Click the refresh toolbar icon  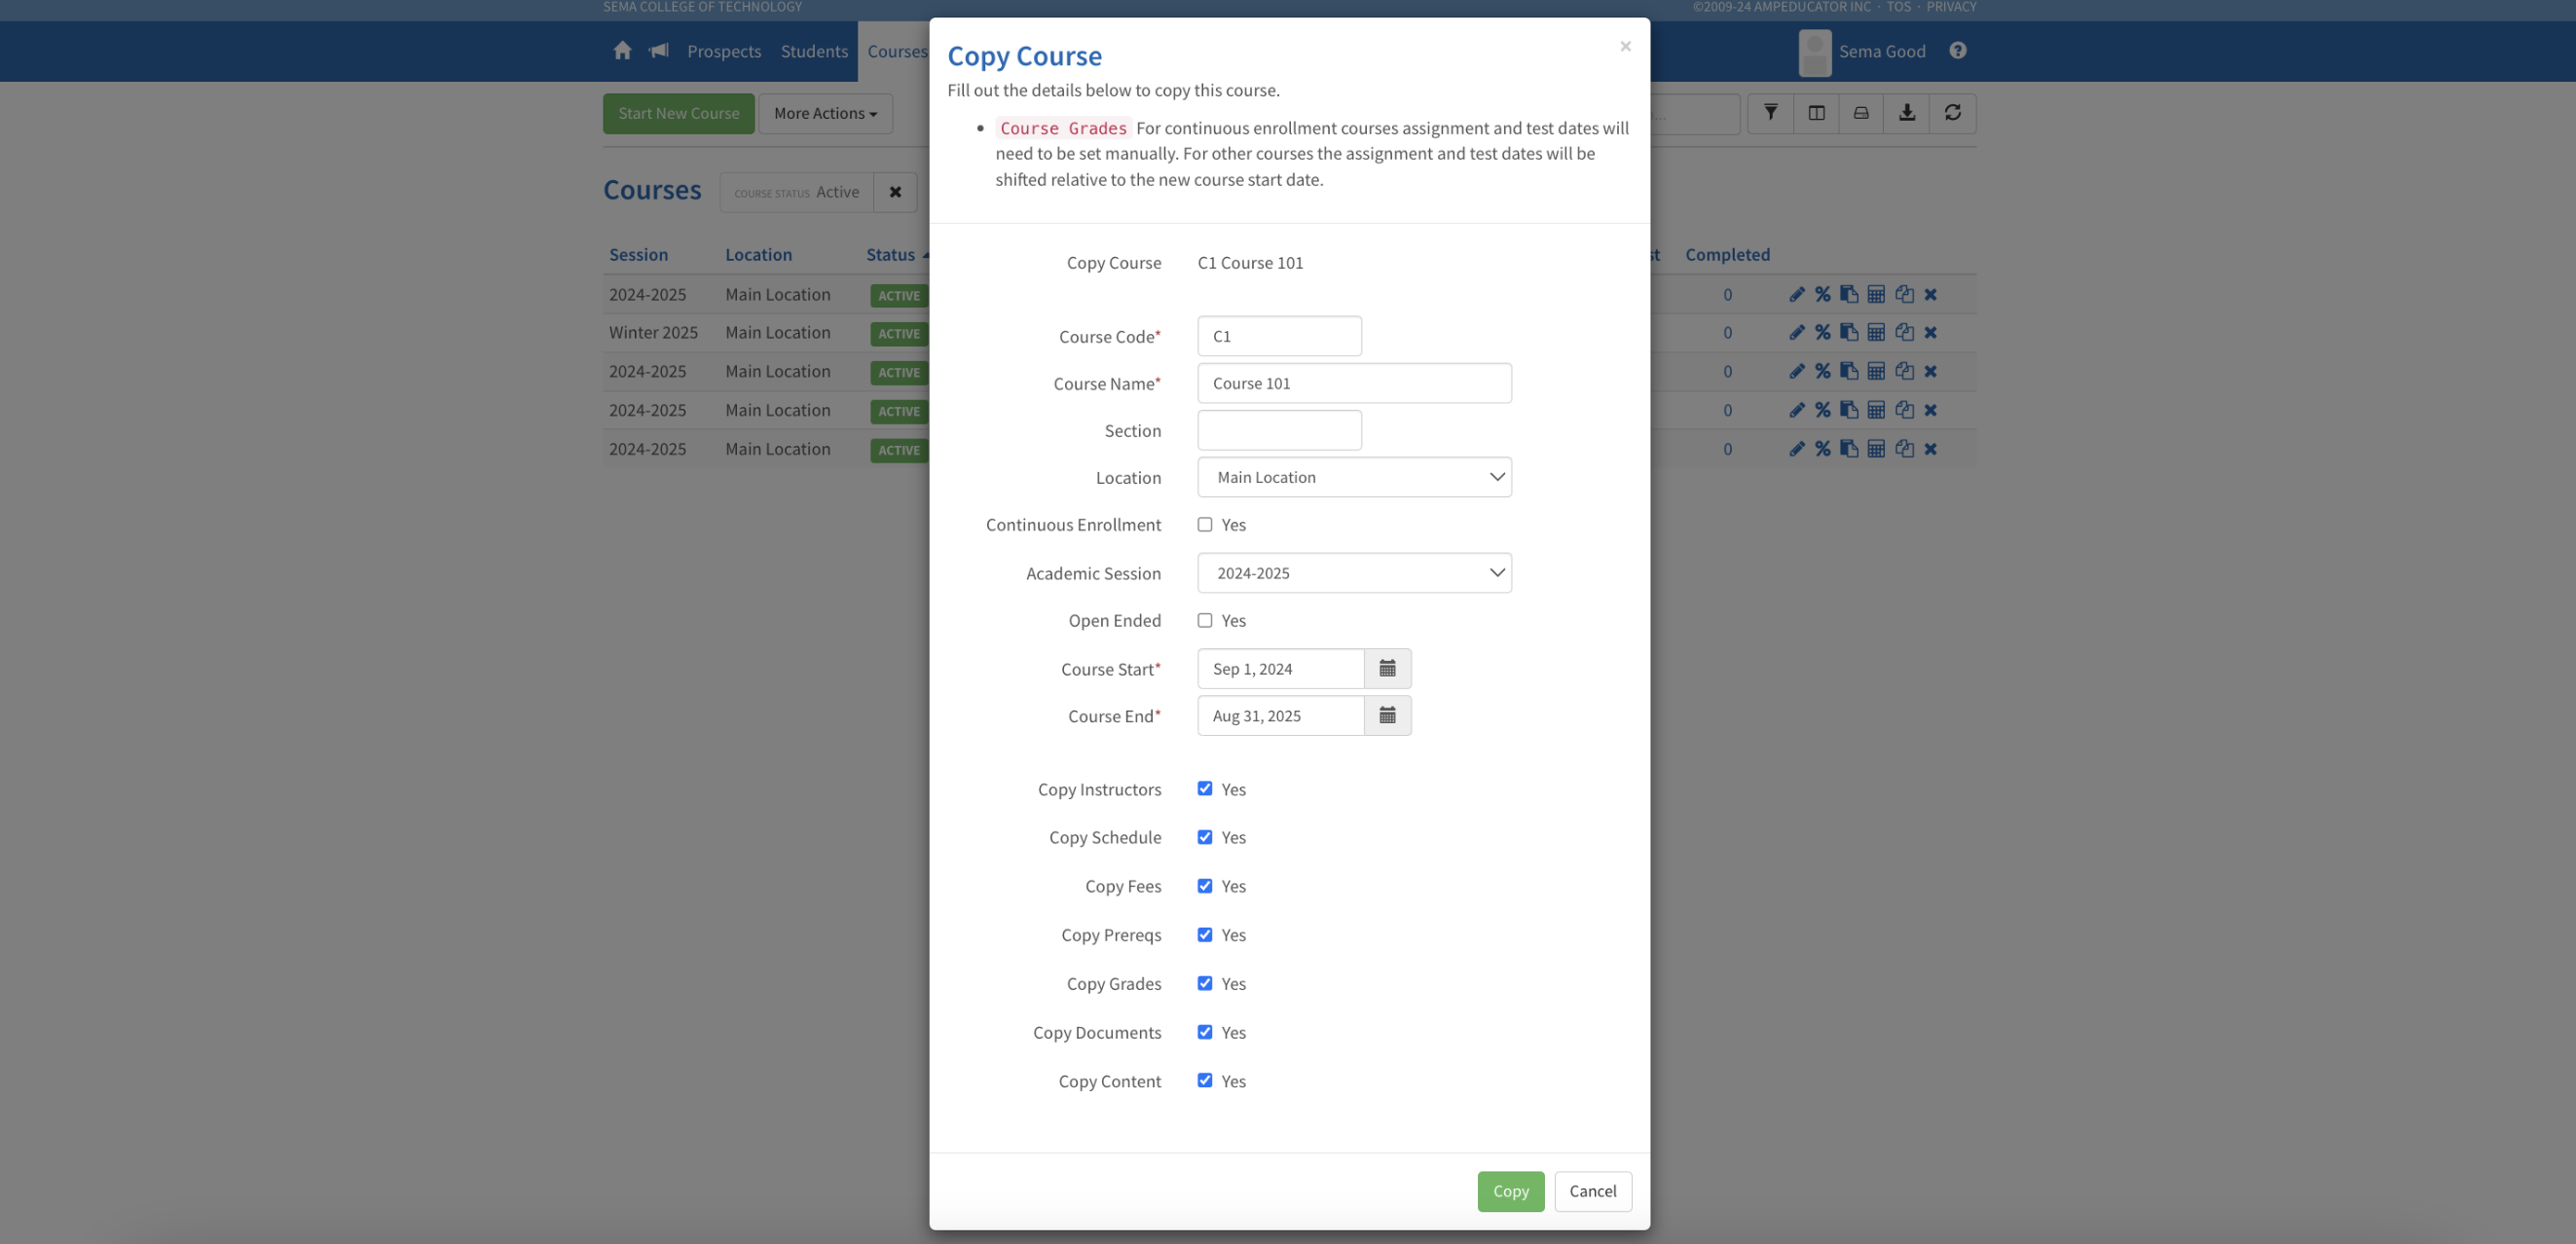pyautogui.click(x=1952, y=113)
